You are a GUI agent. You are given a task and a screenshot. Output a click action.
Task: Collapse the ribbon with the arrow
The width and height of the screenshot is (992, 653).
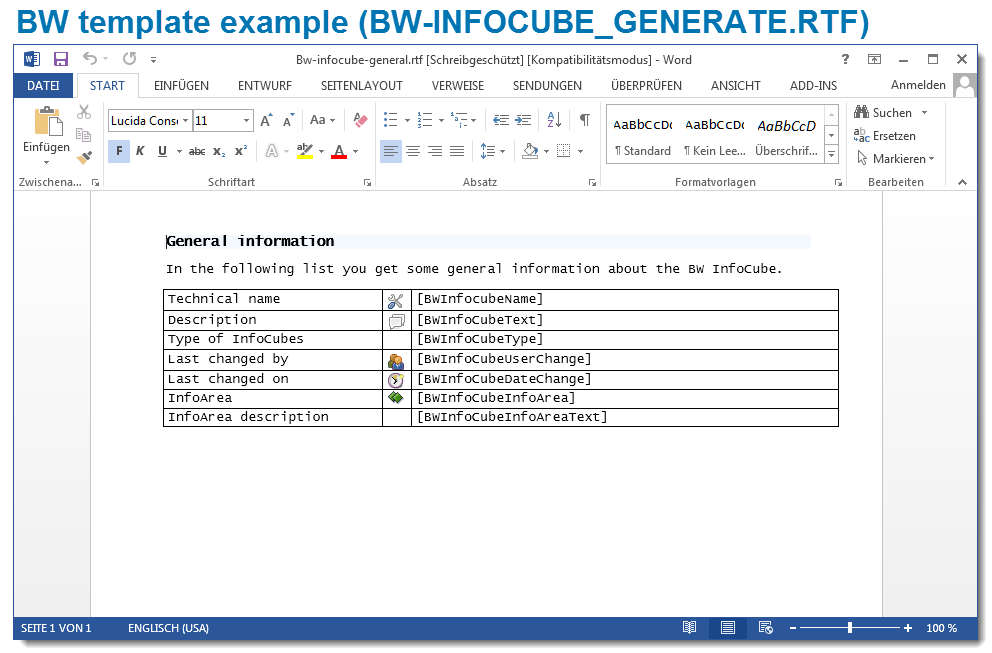pyautogui.click(x=962, y=182)
